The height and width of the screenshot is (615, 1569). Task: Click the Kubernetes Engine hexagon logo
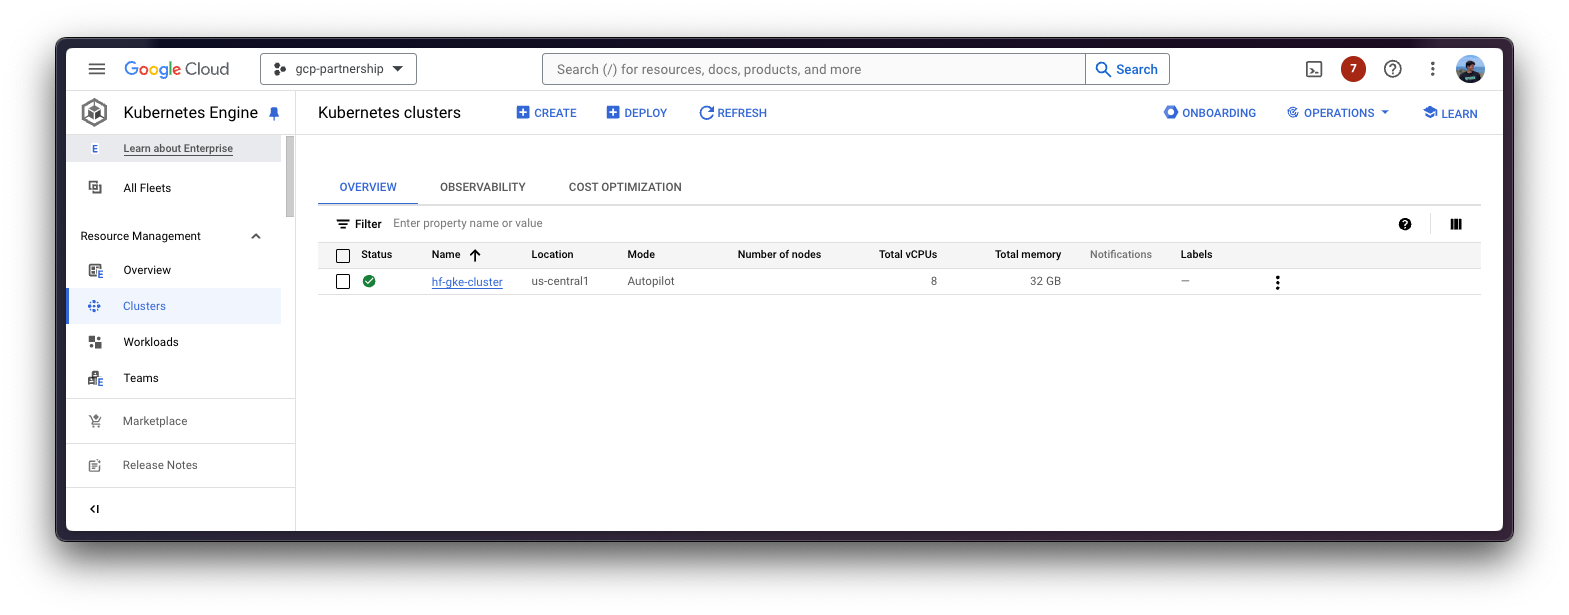click(x=95, y=113)
